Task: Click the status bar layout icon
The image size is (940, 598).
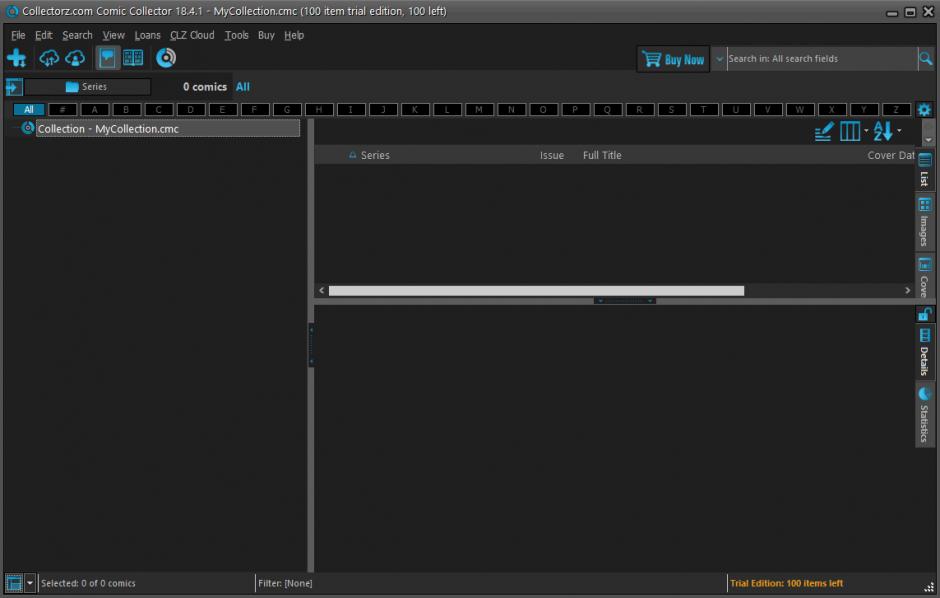Action: point(14,583)
